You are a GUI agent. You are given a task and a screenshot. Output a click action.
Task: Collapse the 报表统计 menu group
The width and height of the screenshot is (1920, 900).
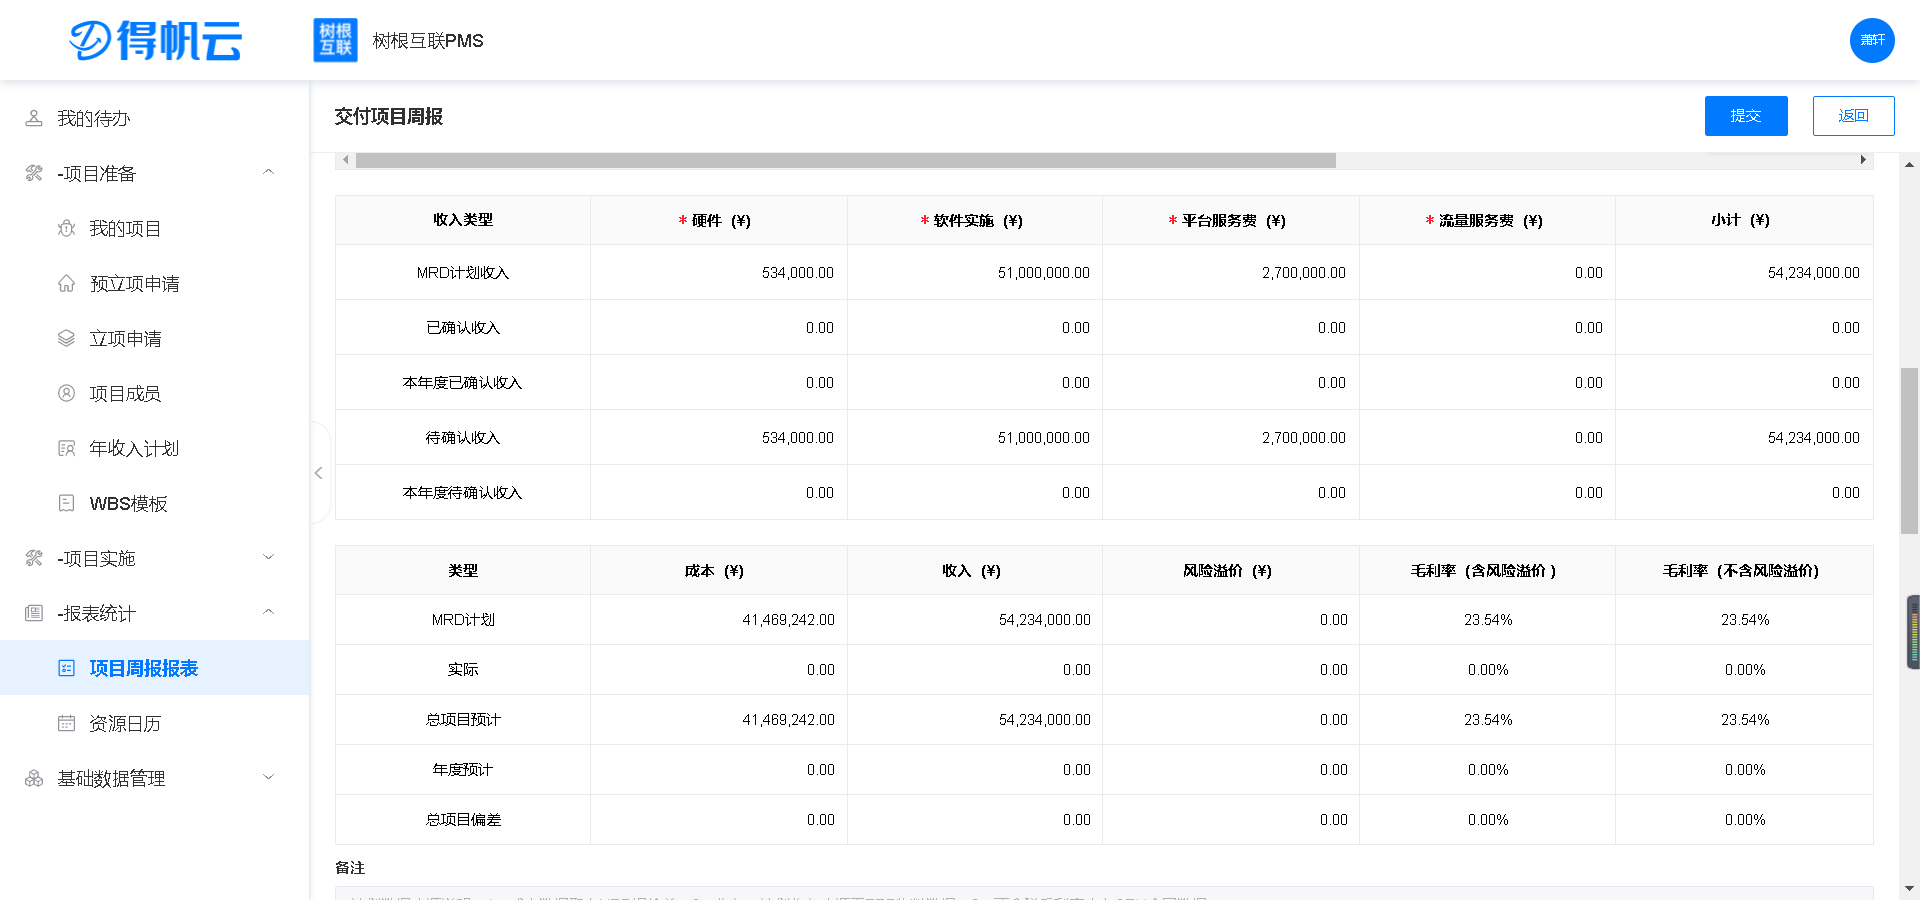click(x=268, y=612)
